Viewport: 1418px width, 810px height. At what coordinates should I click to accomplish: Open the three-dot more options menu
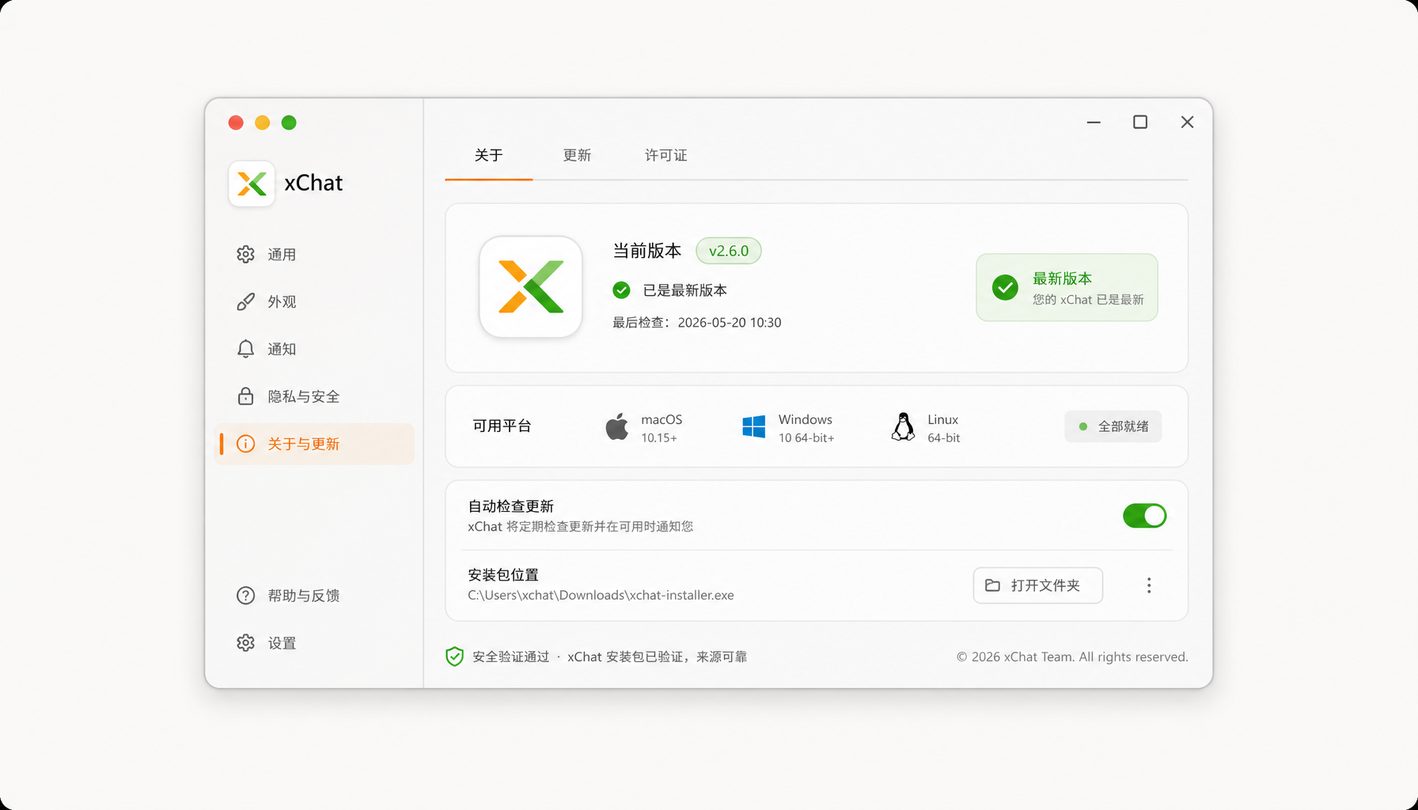1149,585
